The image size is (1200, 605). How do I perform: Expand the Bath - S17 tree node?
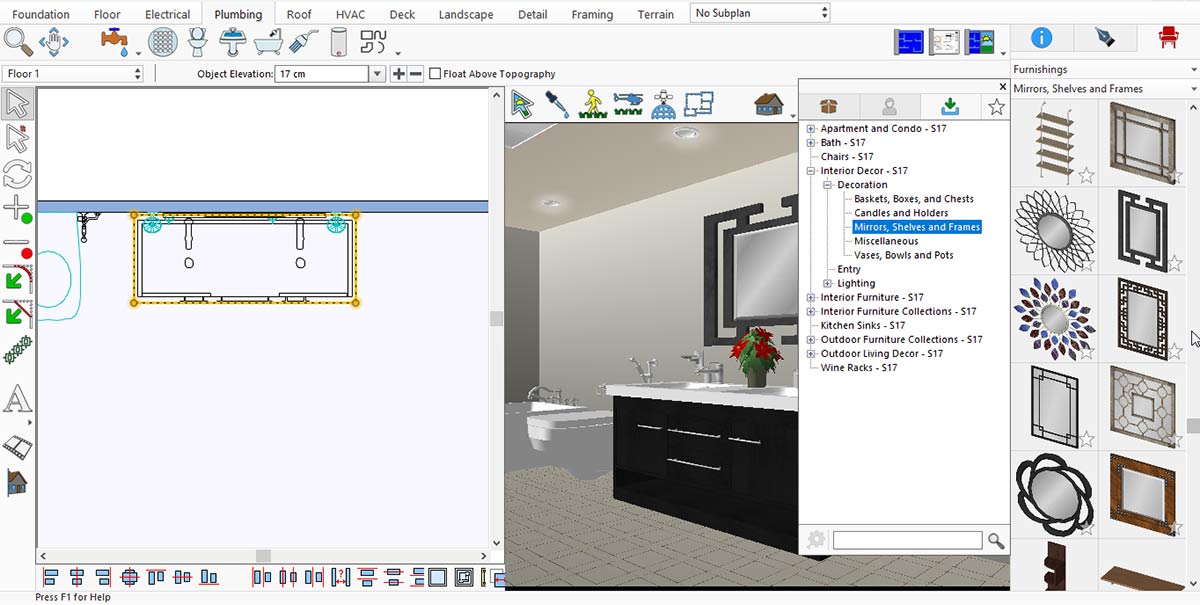tap(811, 143)
